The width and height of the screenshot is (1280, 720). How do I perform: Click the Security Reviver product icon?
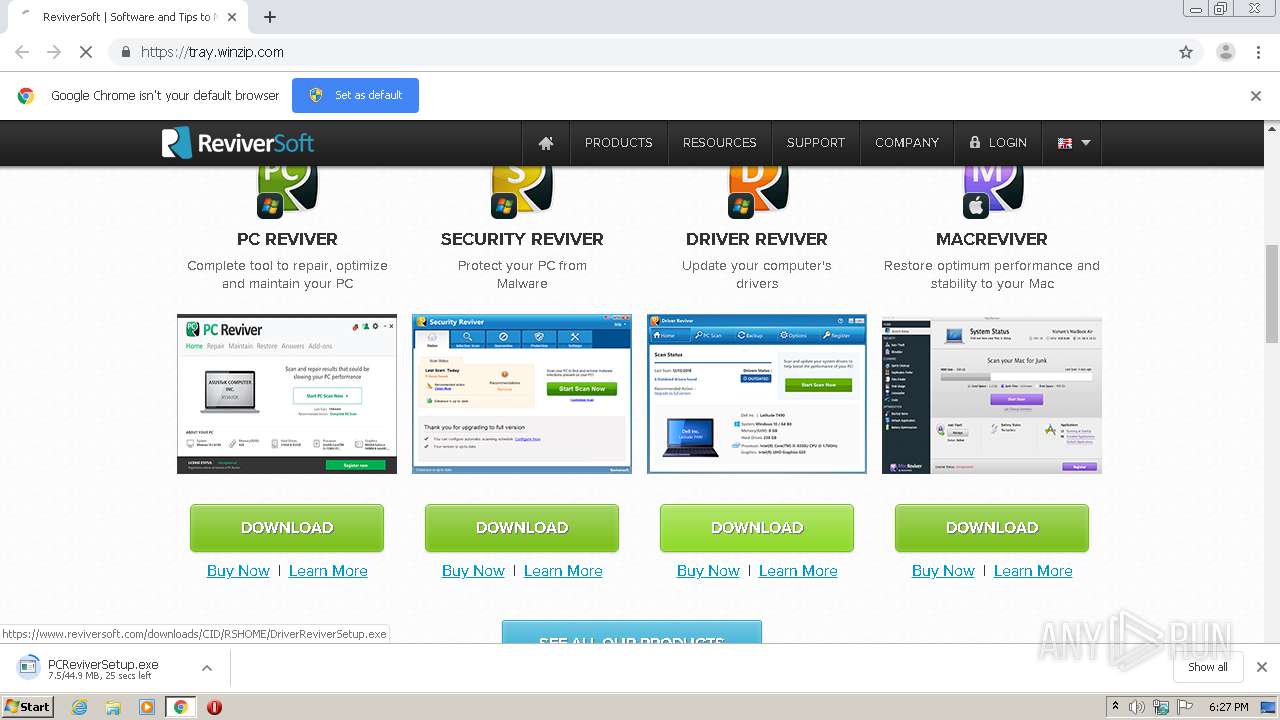point(522,191)
